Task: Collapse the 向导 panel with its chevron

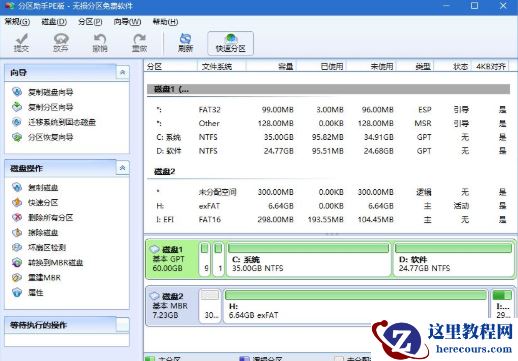Action: tap(122, 72)
